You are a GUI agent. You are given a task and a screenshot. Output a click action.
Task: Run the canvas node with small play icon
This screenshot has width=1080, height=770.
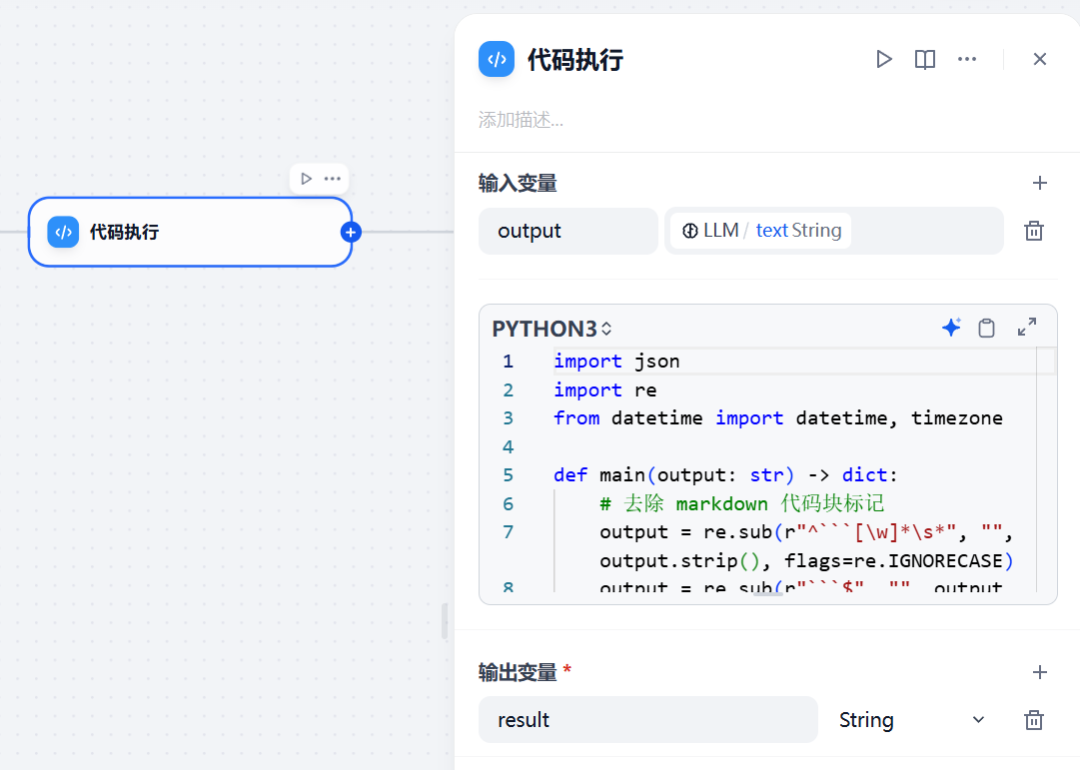coord(307,178)
